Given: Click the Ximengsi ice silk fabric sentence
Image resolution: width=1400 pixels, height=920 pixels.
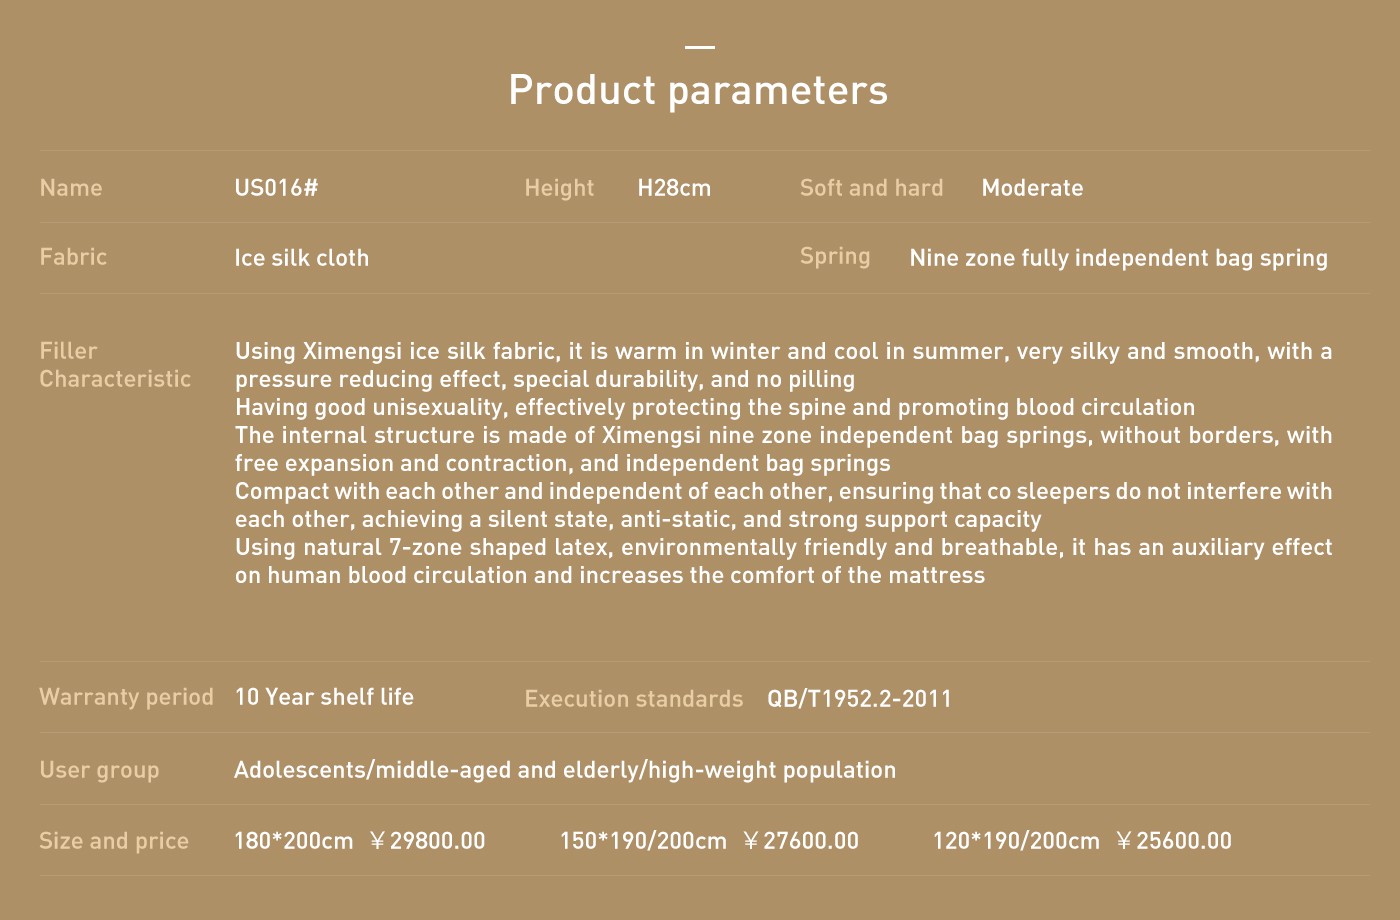Looking at the screenshot, I should [x=783, y=365].
